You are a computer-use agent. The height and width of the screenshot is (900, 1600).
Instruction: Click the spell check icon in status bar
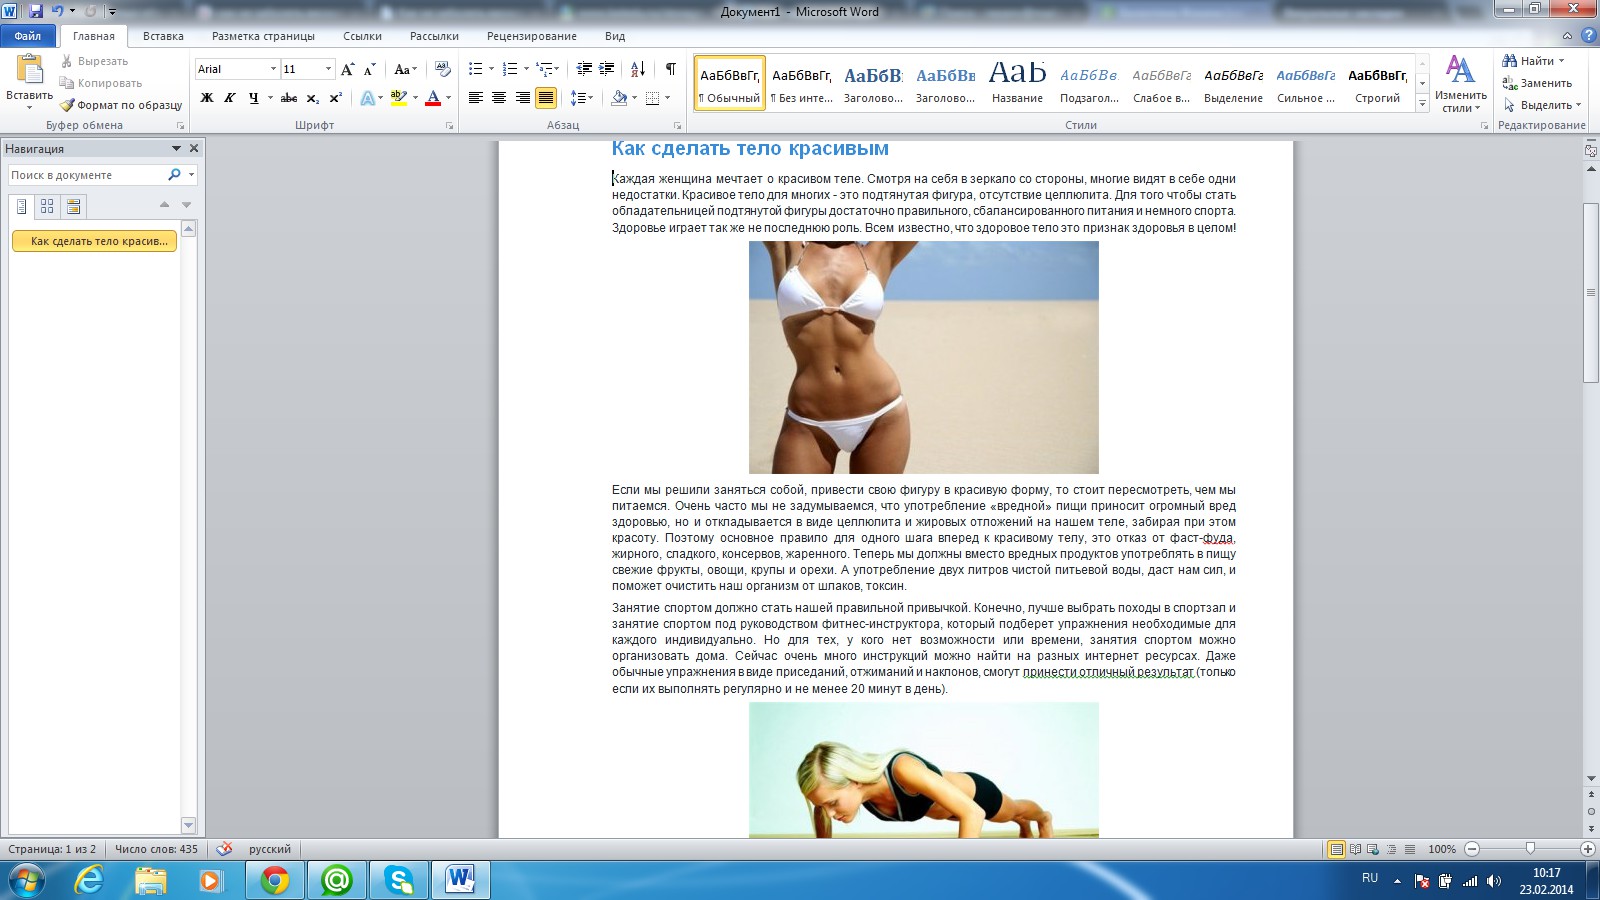224,849
